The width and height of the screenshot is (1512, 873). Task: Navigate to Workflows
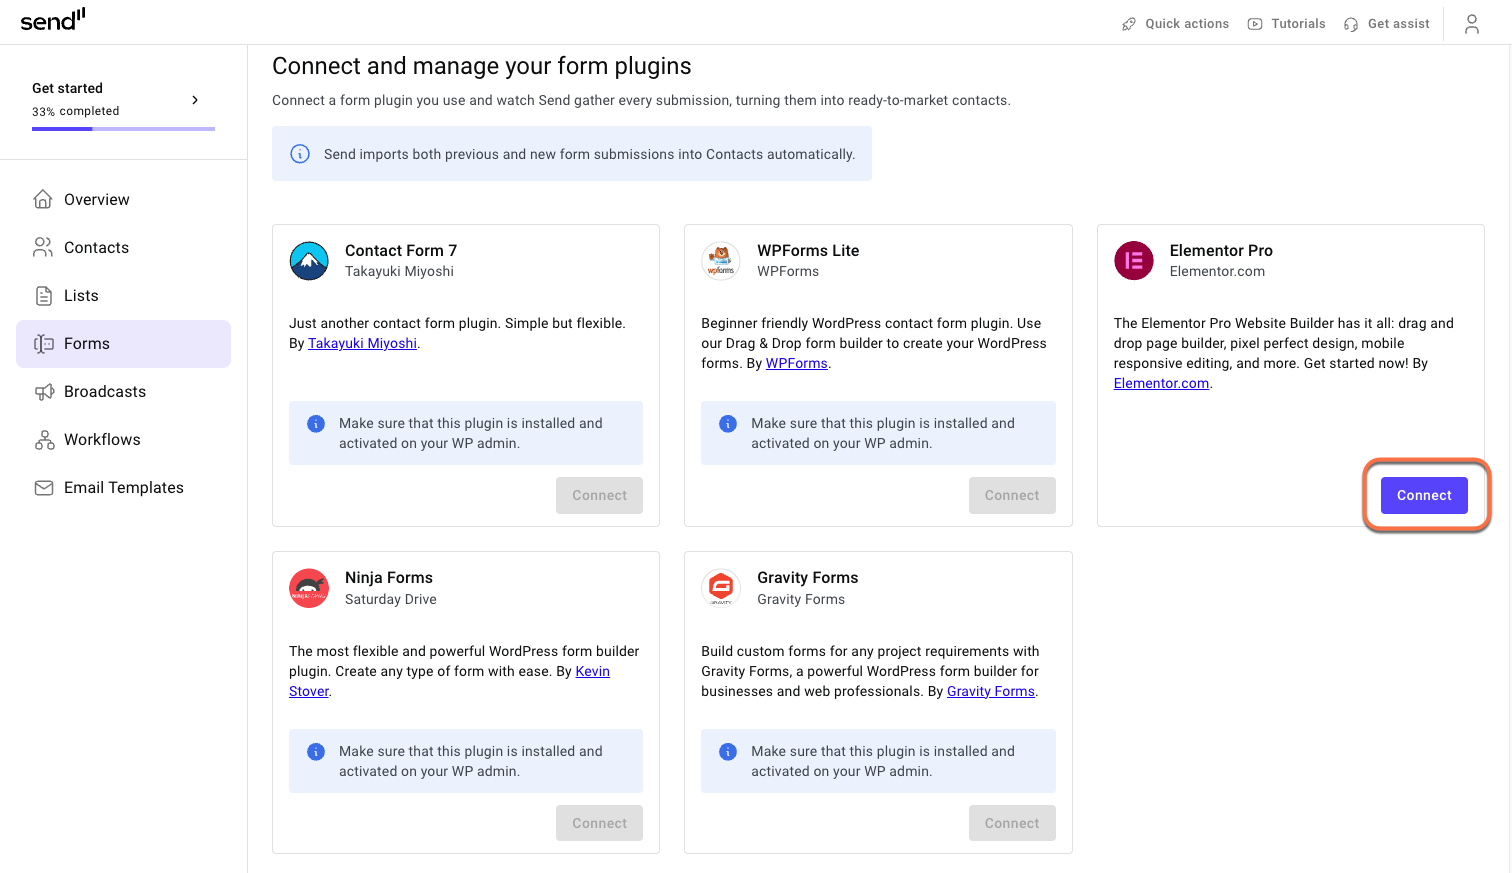click(123, 439)
